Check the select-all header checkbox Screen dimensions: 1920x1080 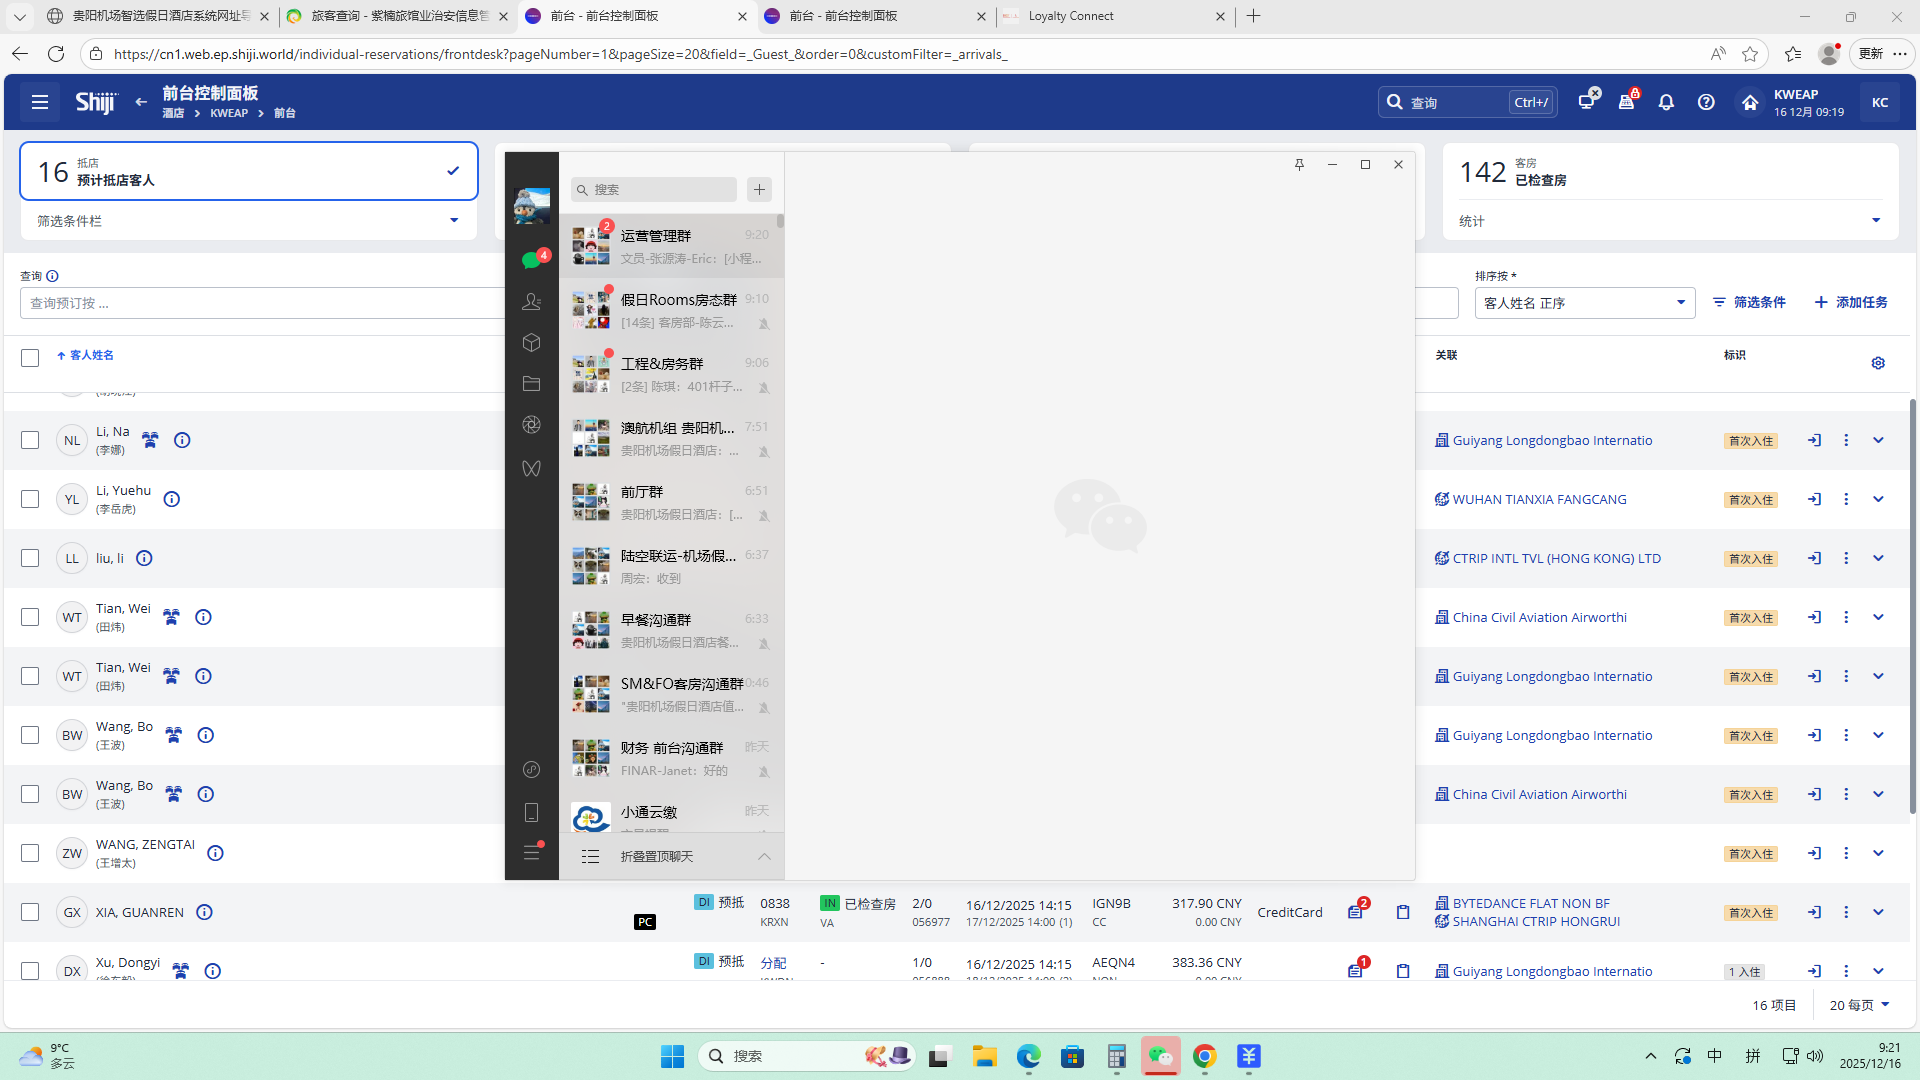pyautogui.click(x=30, y=357)
